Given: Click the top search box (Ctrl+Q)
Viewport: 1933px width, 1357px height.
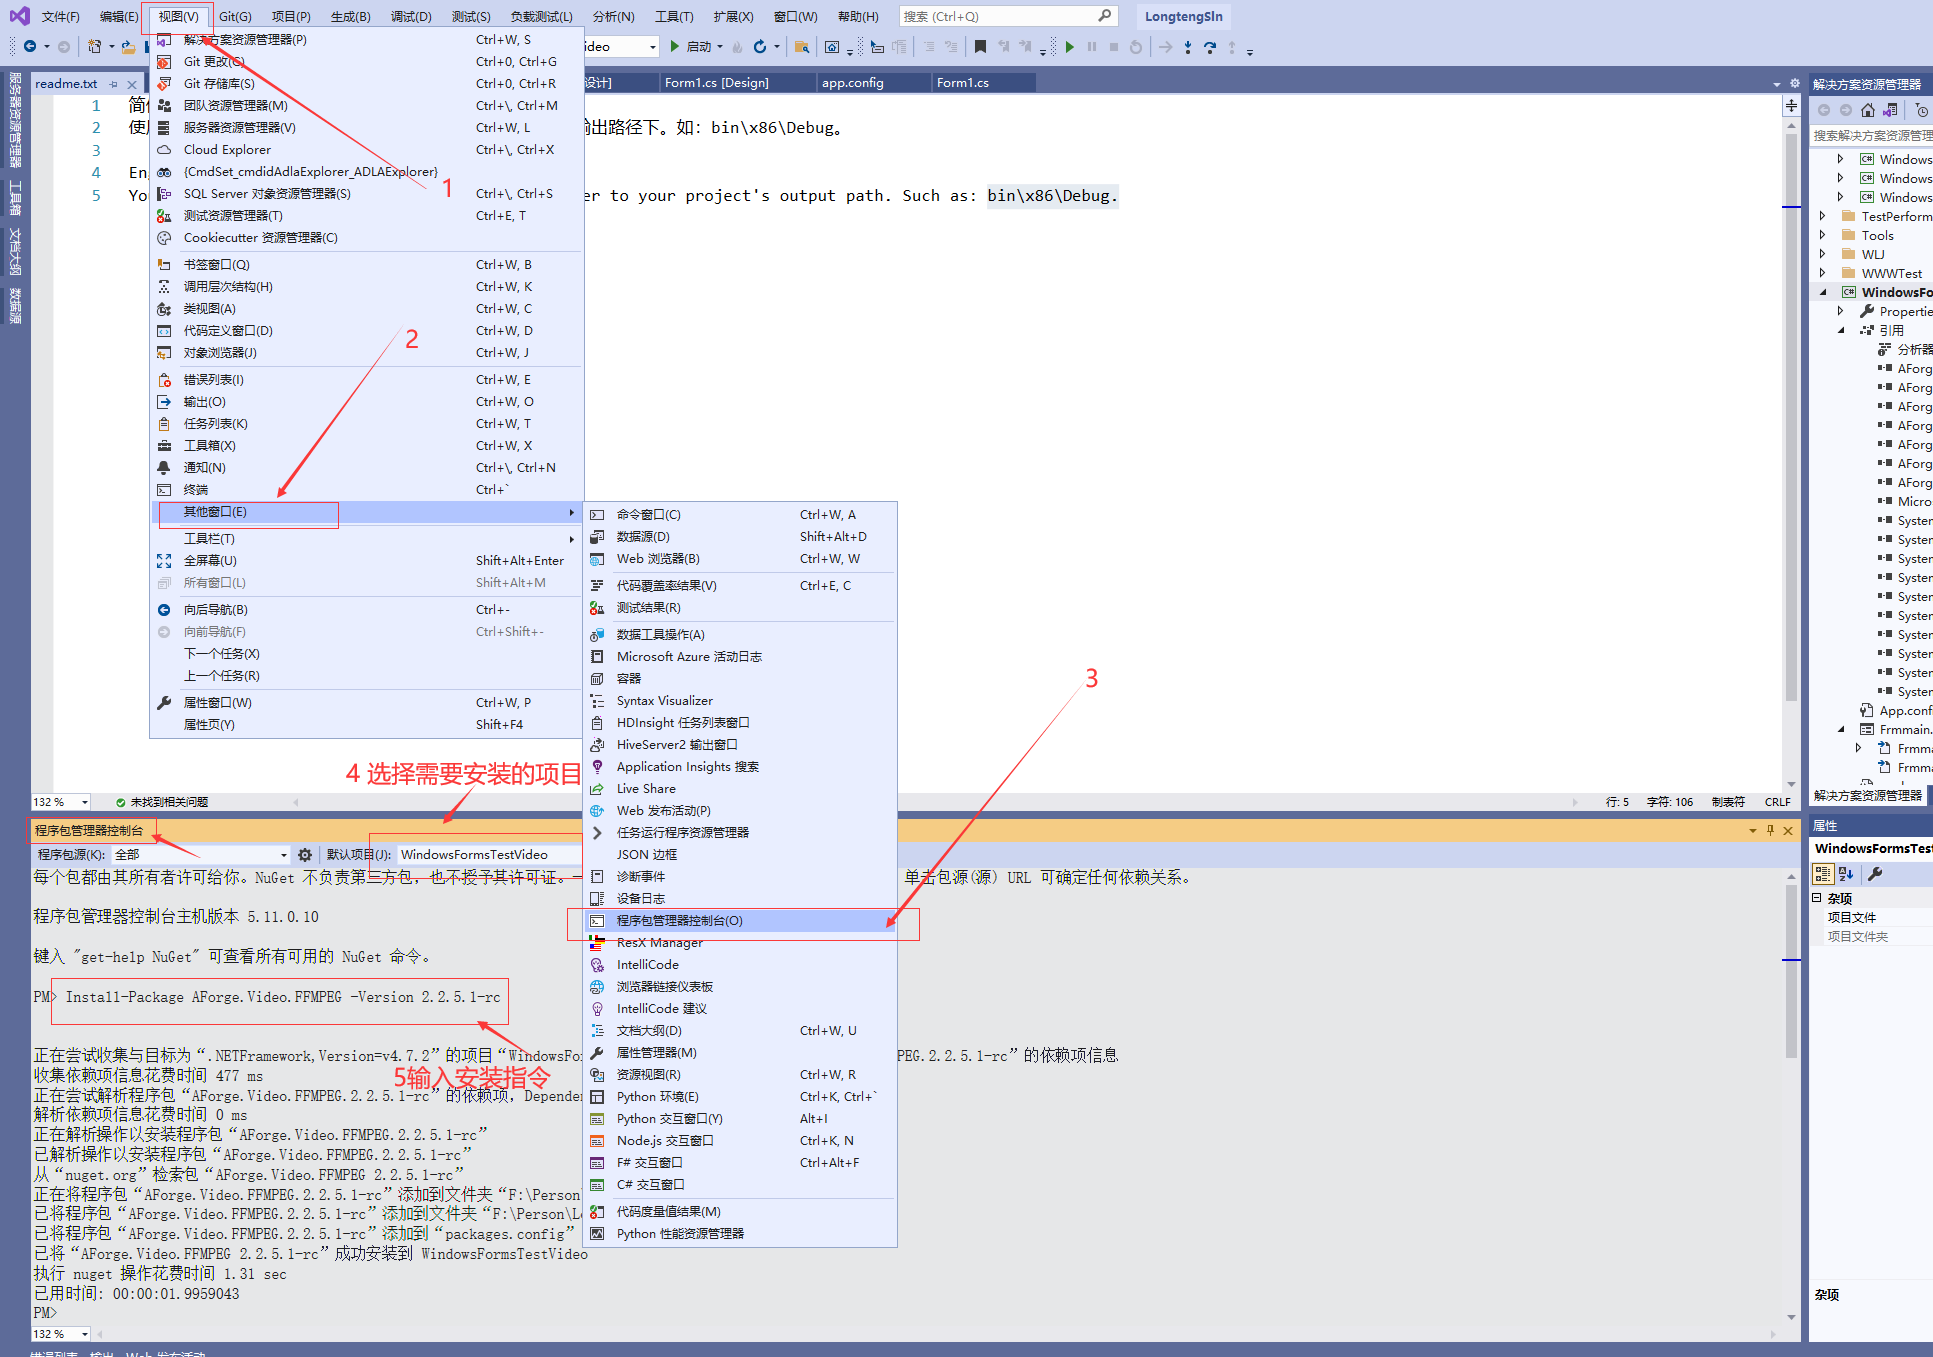Looking at the screenshot, I should 998,16.
